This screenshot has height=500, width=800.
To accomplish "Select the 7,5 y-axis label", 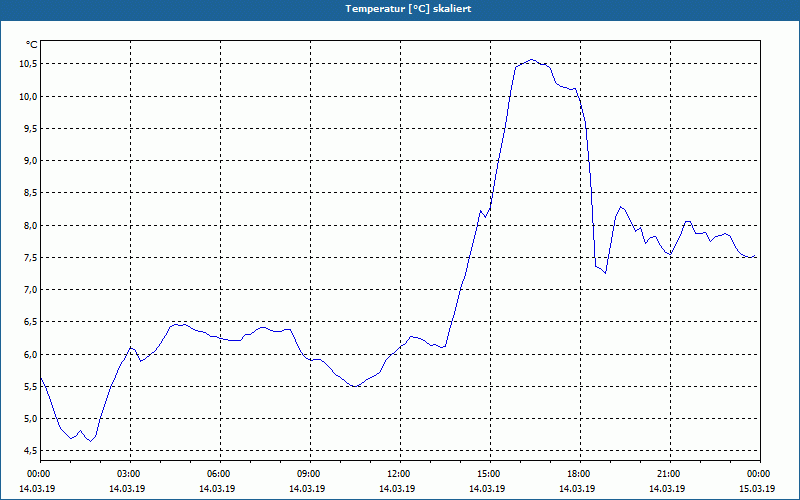I will (x=31, y=258).
